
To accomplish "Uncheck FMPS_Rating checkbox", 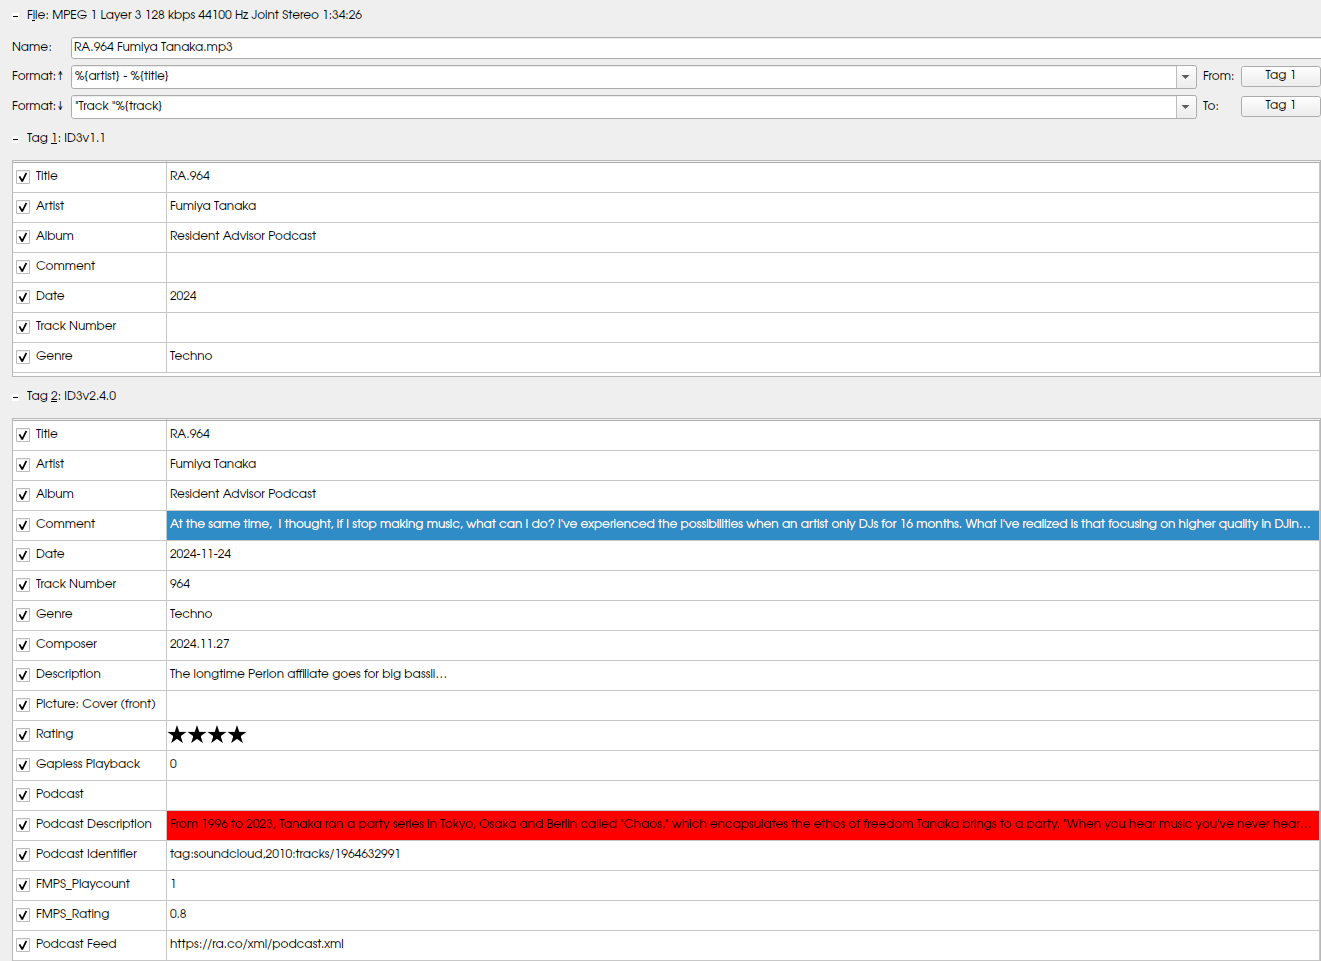I will pos(23,915).
